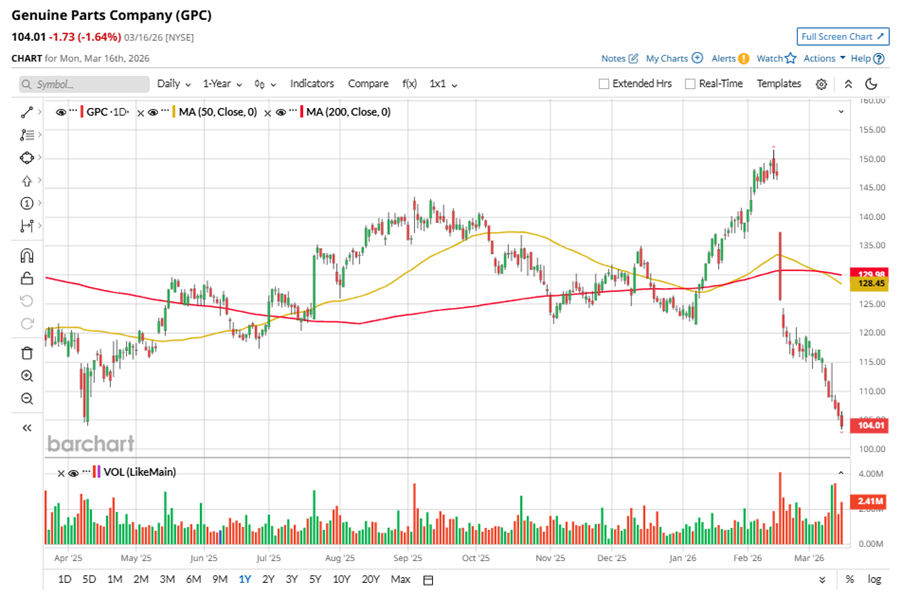Open Compare menu
The image size is (902, 599).
[x=368, y=83]
